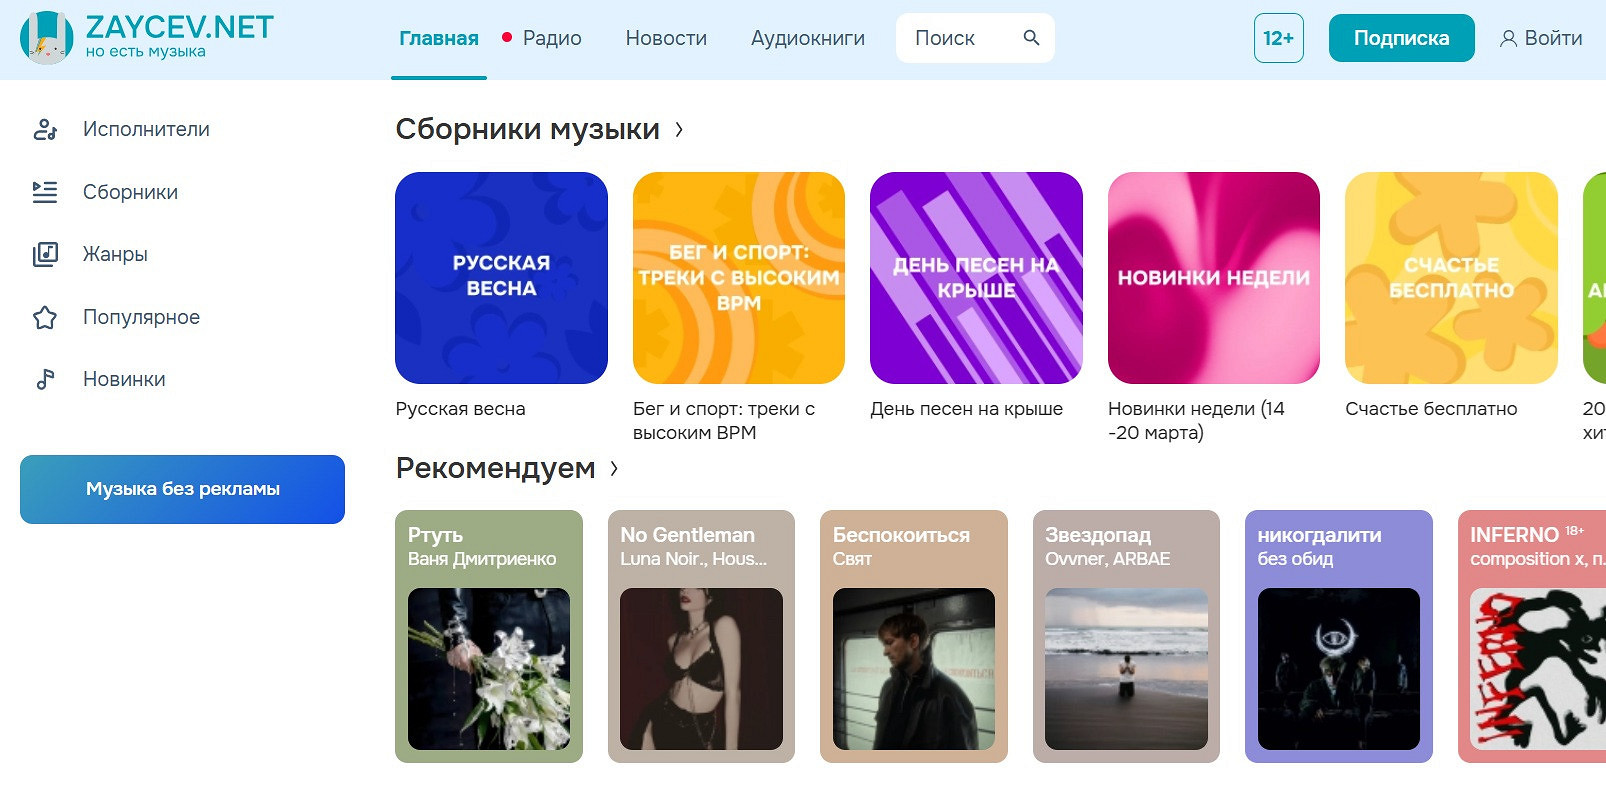Click the Музыка без рекламы button
Screen dimensions: 1606x801
[182, 489]
